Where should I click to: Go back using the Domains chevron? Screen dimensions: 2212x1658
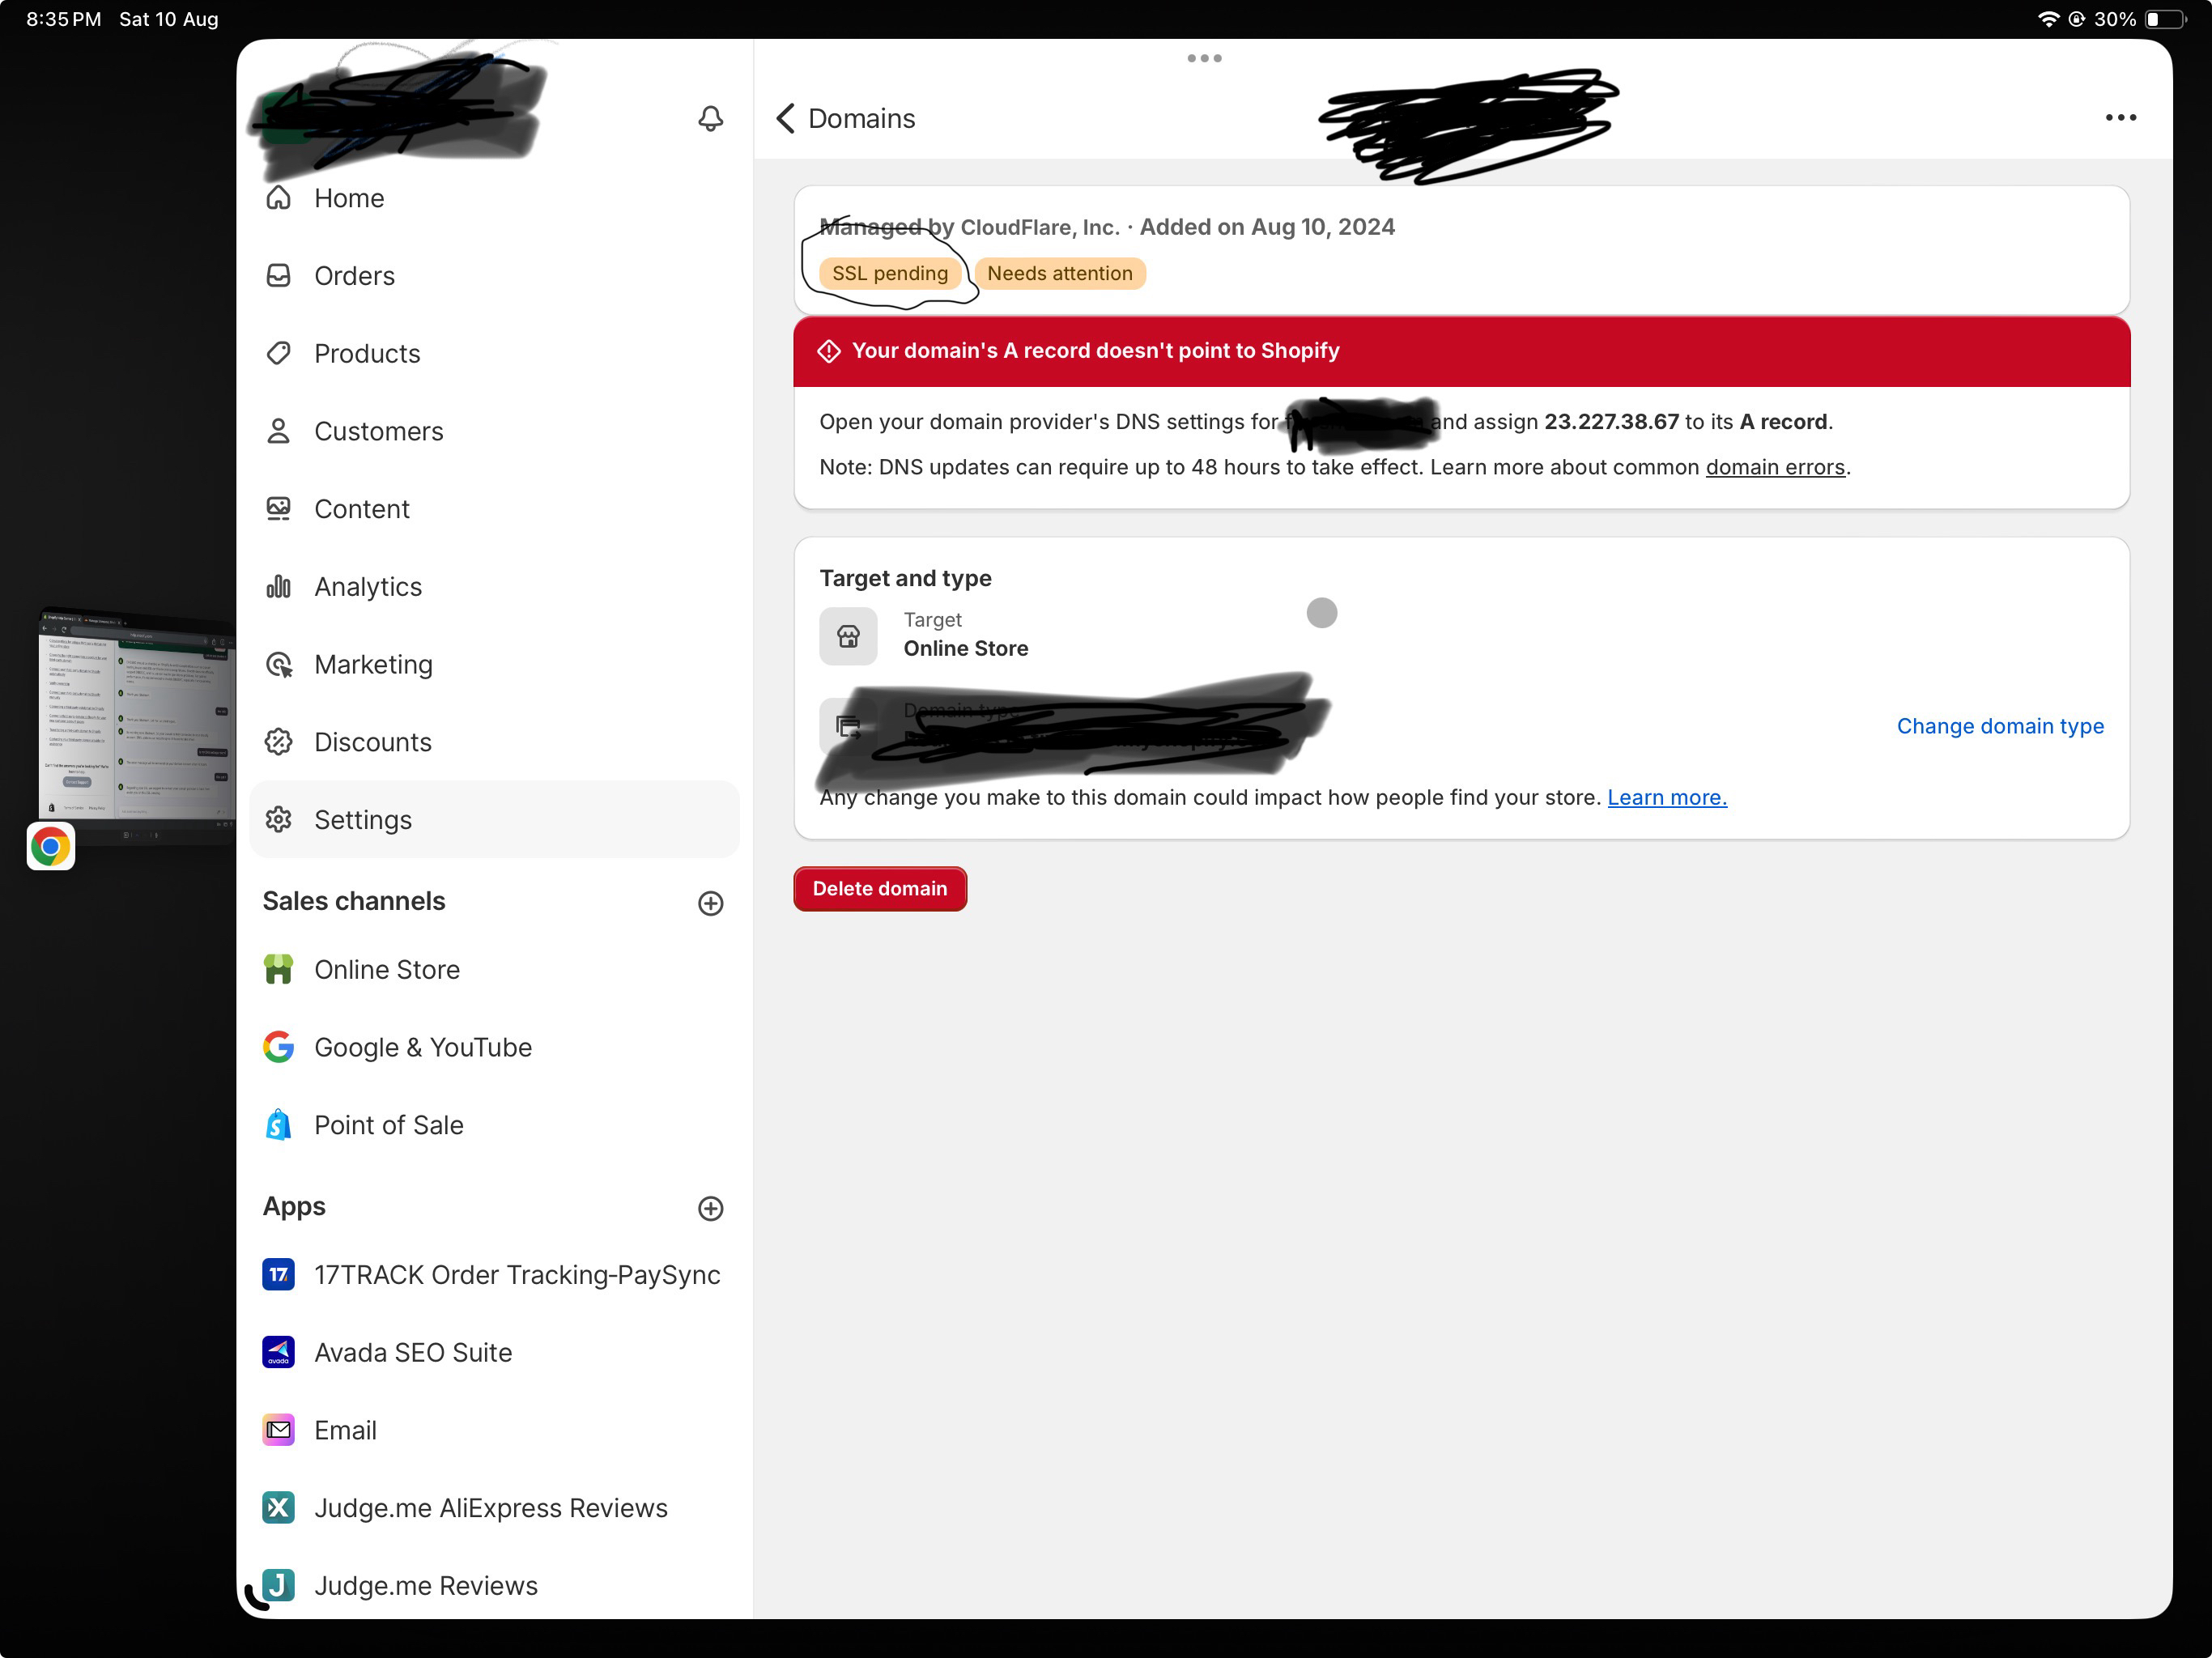tap(786, 118)
